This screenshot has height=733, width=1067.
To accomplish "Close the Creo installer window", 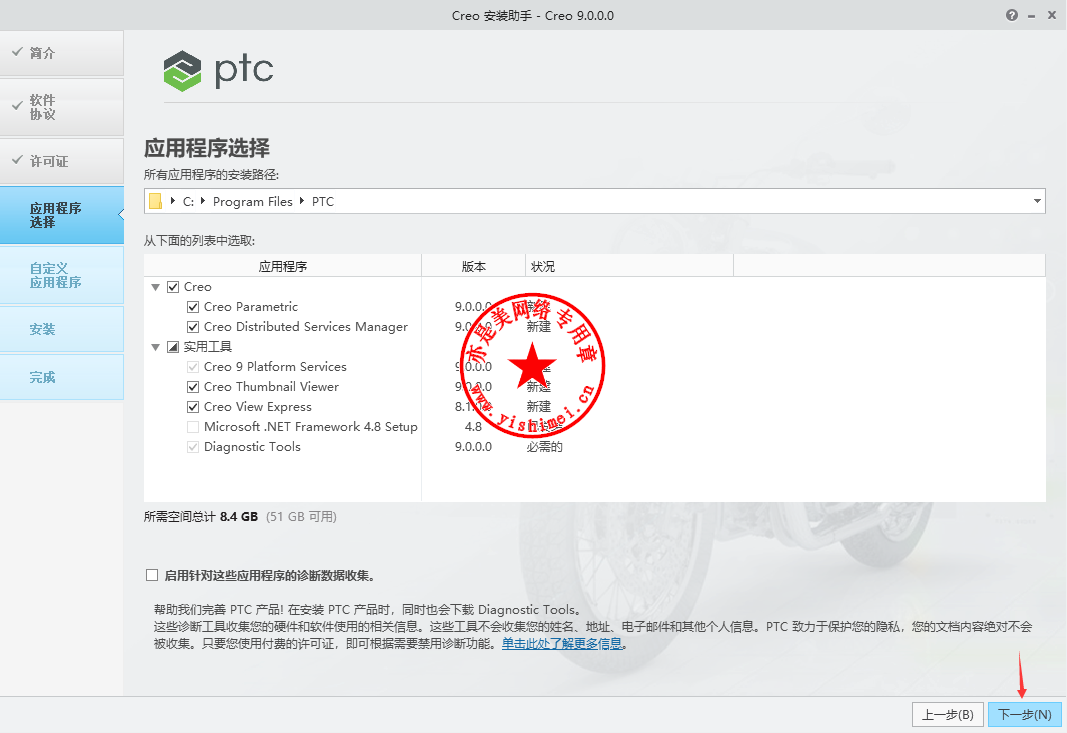I will 1051,15.
